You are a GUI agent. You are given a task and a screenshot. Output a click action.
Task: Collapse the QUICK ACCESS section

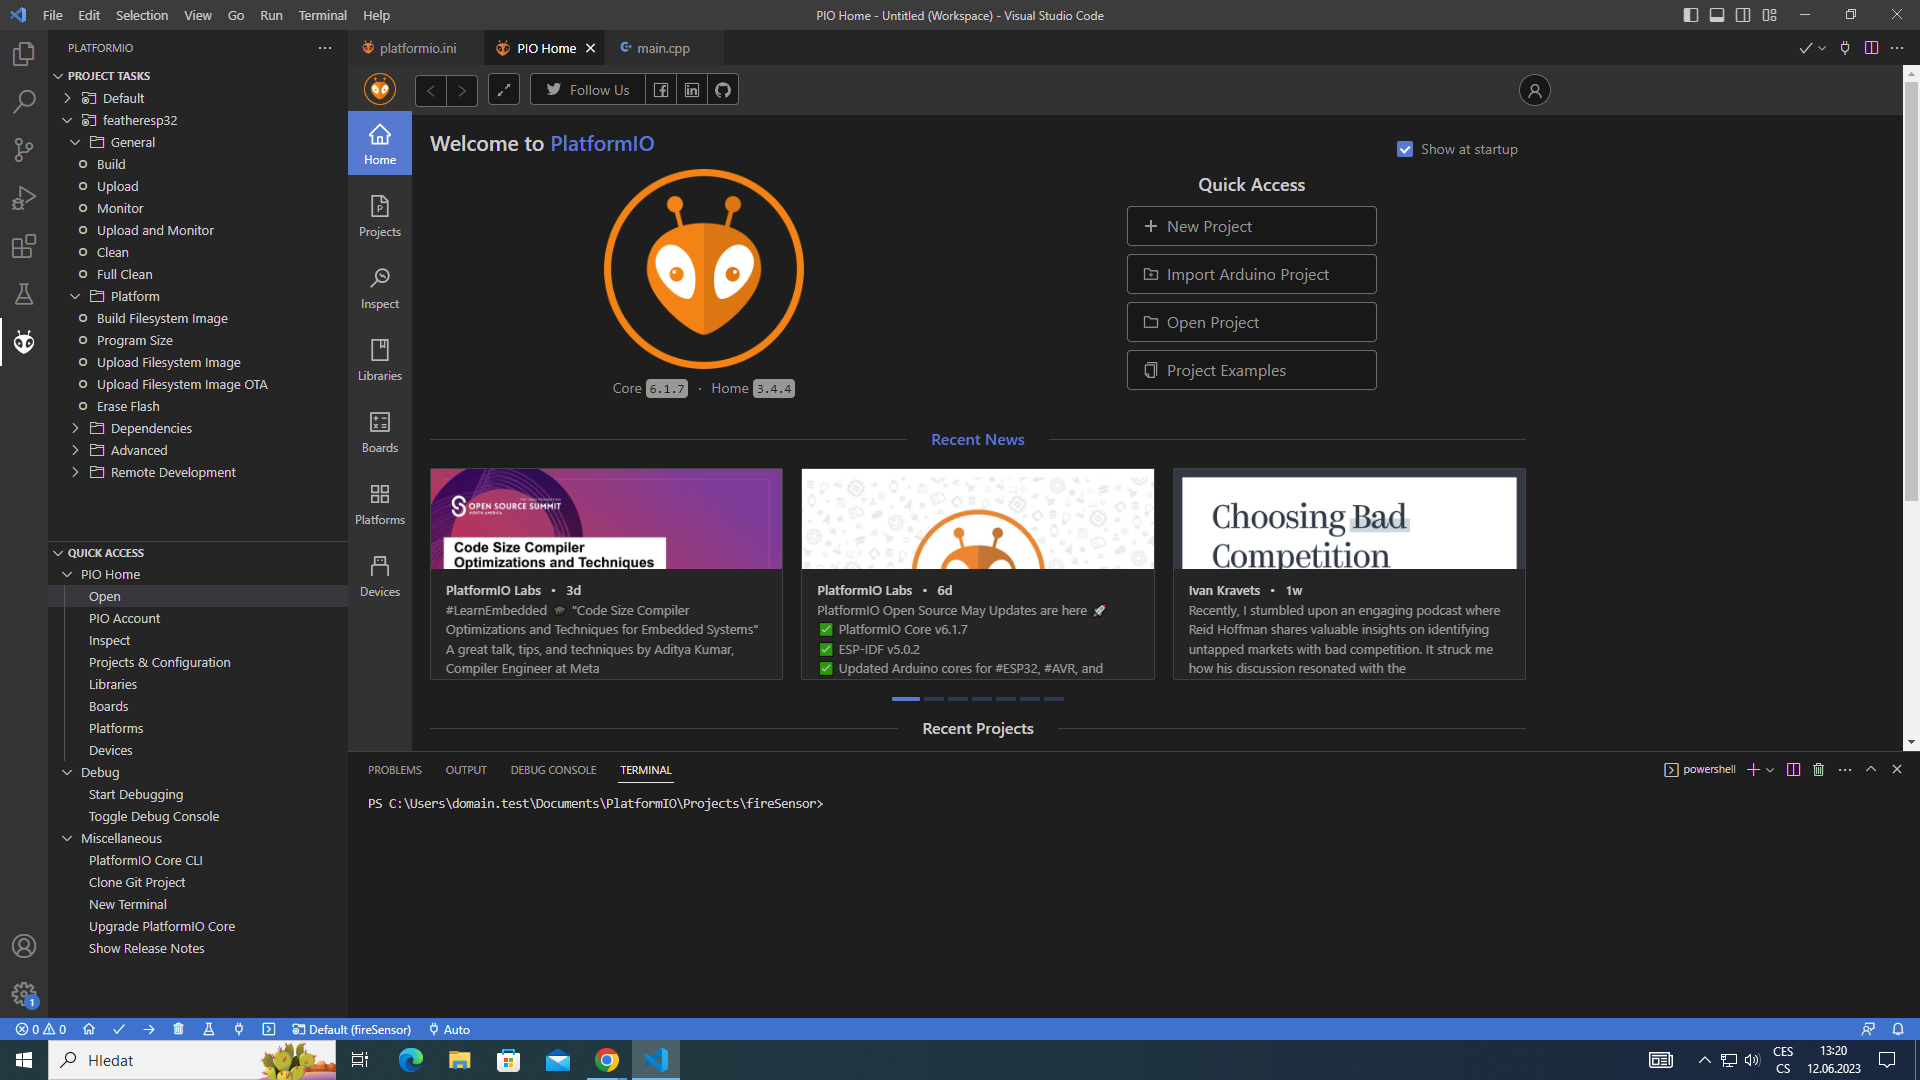pyautogui.click(x=58, y=553)
